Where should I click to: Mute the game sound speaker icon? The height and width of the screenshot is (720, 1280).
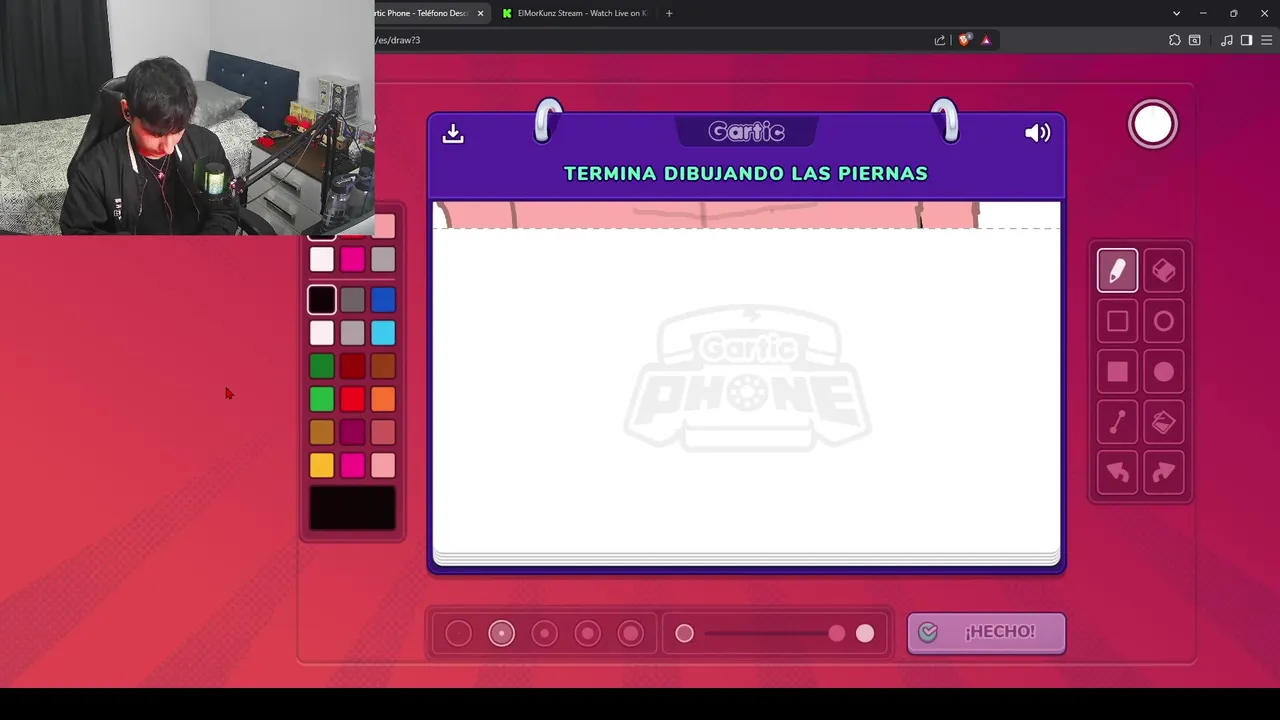[x=1037, y=133]
